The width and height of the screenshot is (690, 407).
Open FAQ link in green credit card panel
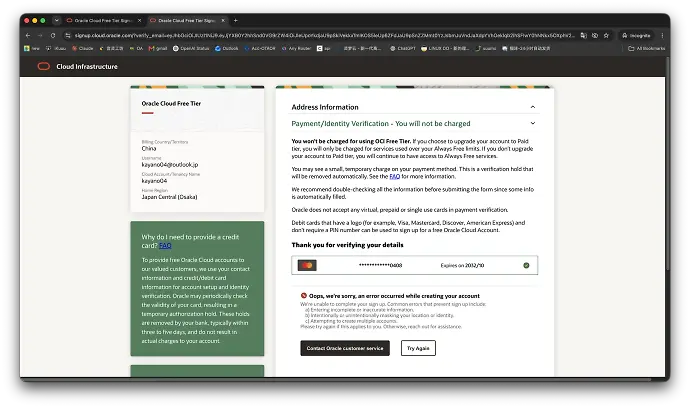165,246
